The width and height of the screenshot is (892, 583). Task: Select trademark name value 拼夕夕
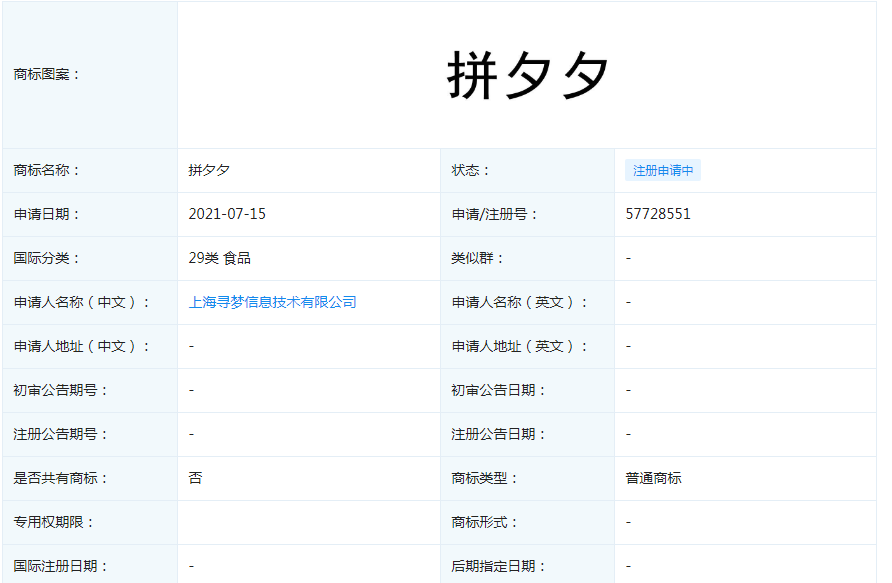coord(209,170)
